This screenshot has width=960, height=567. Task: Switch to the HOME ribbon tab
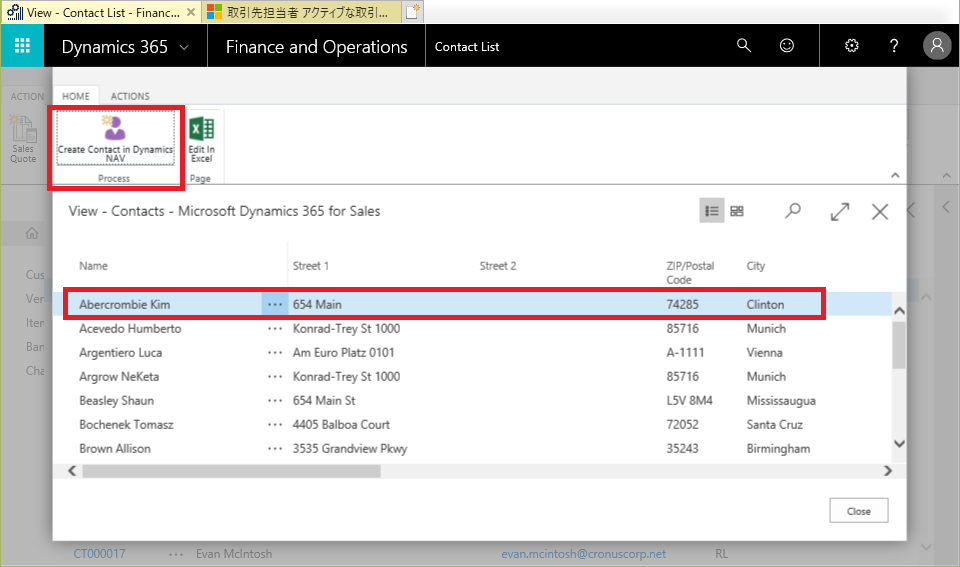coord(76,96)
